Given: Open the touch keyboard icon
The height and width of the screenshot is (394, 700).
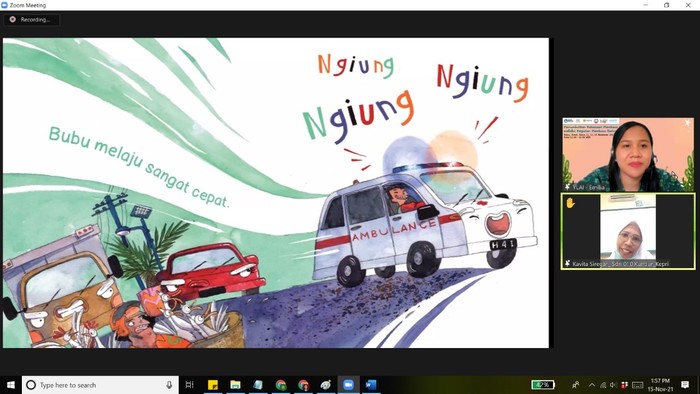Looking at the screenshot, I should [x=638, y=385].
